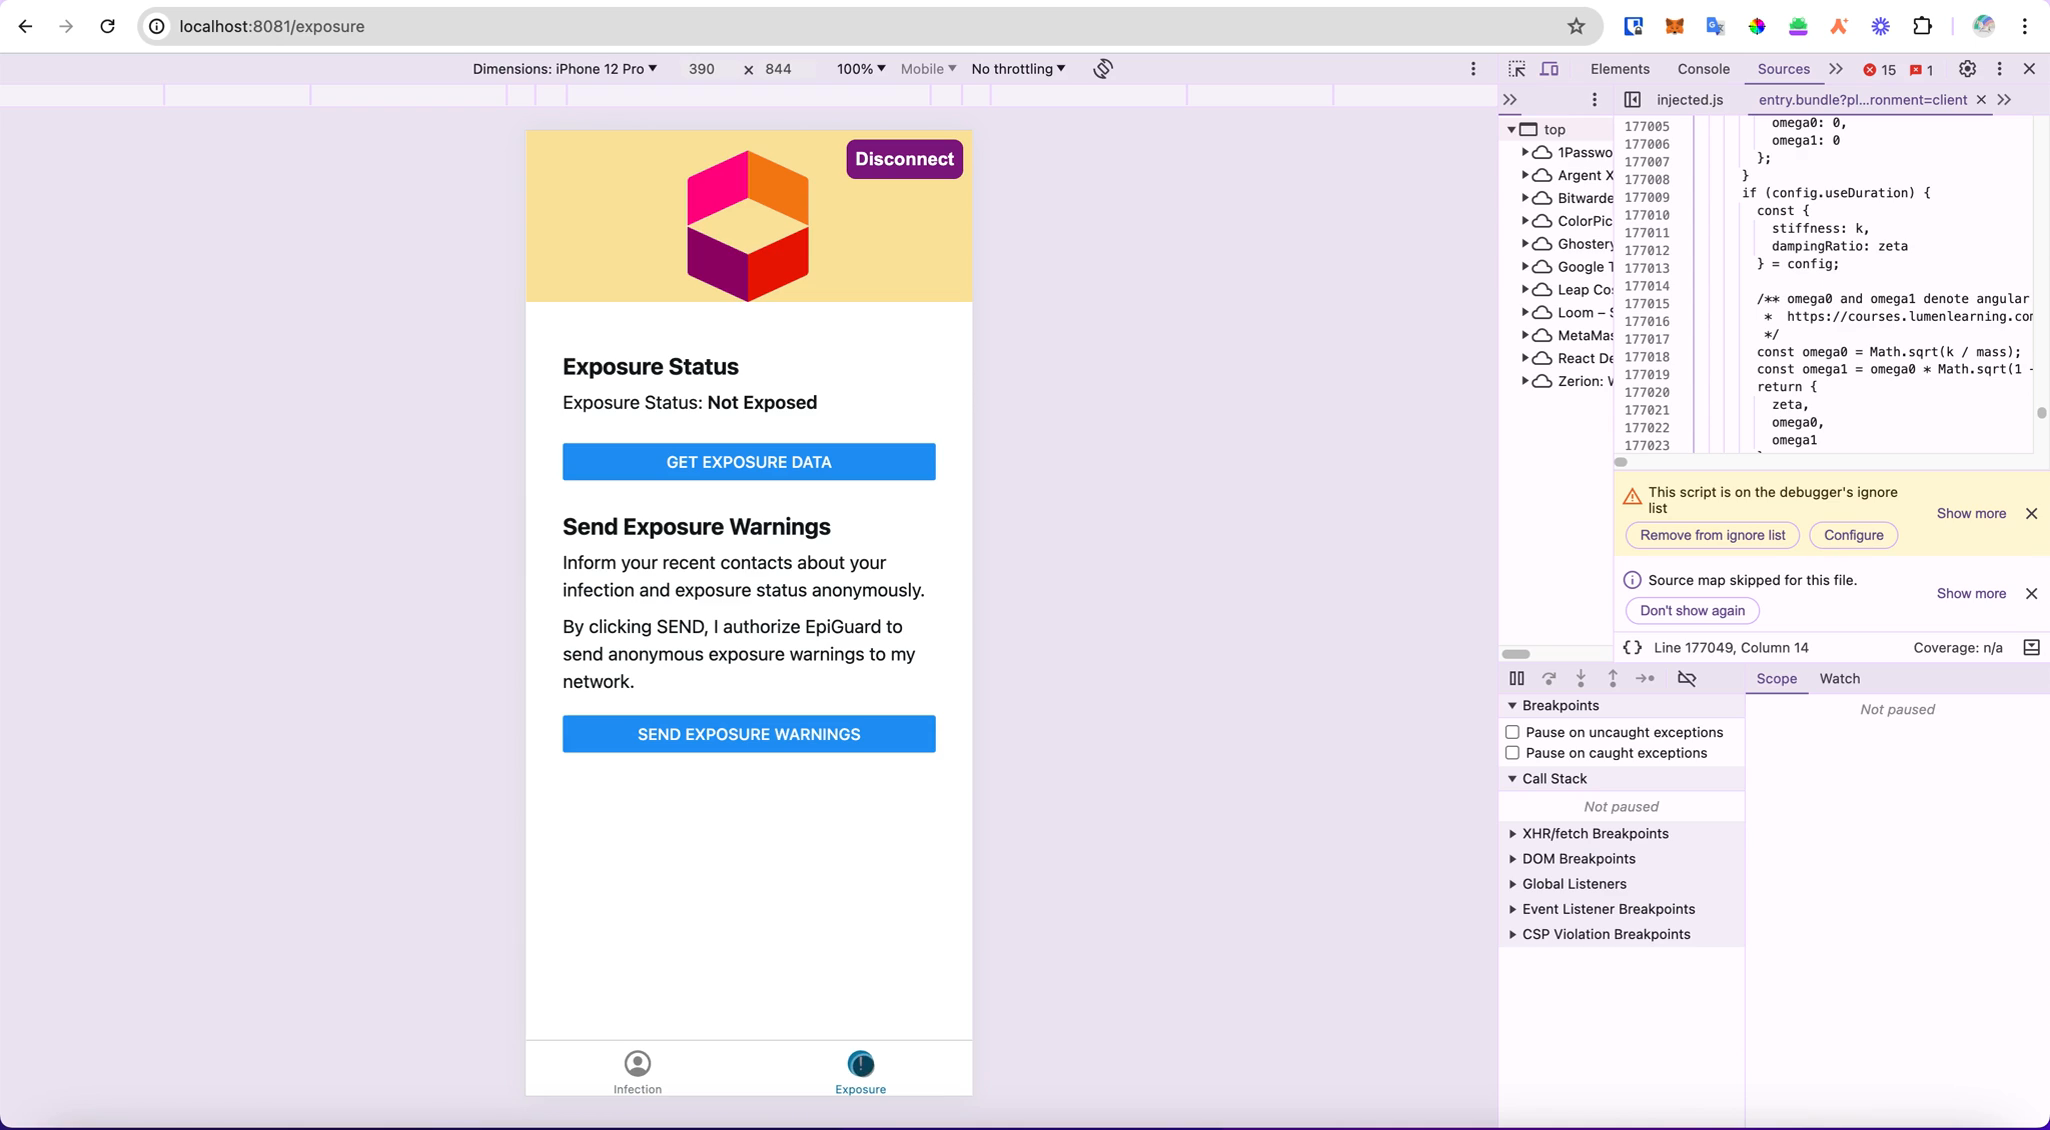2050x1130 pixels.
Task: Step into the next function call
Action: coord(1581,679)
